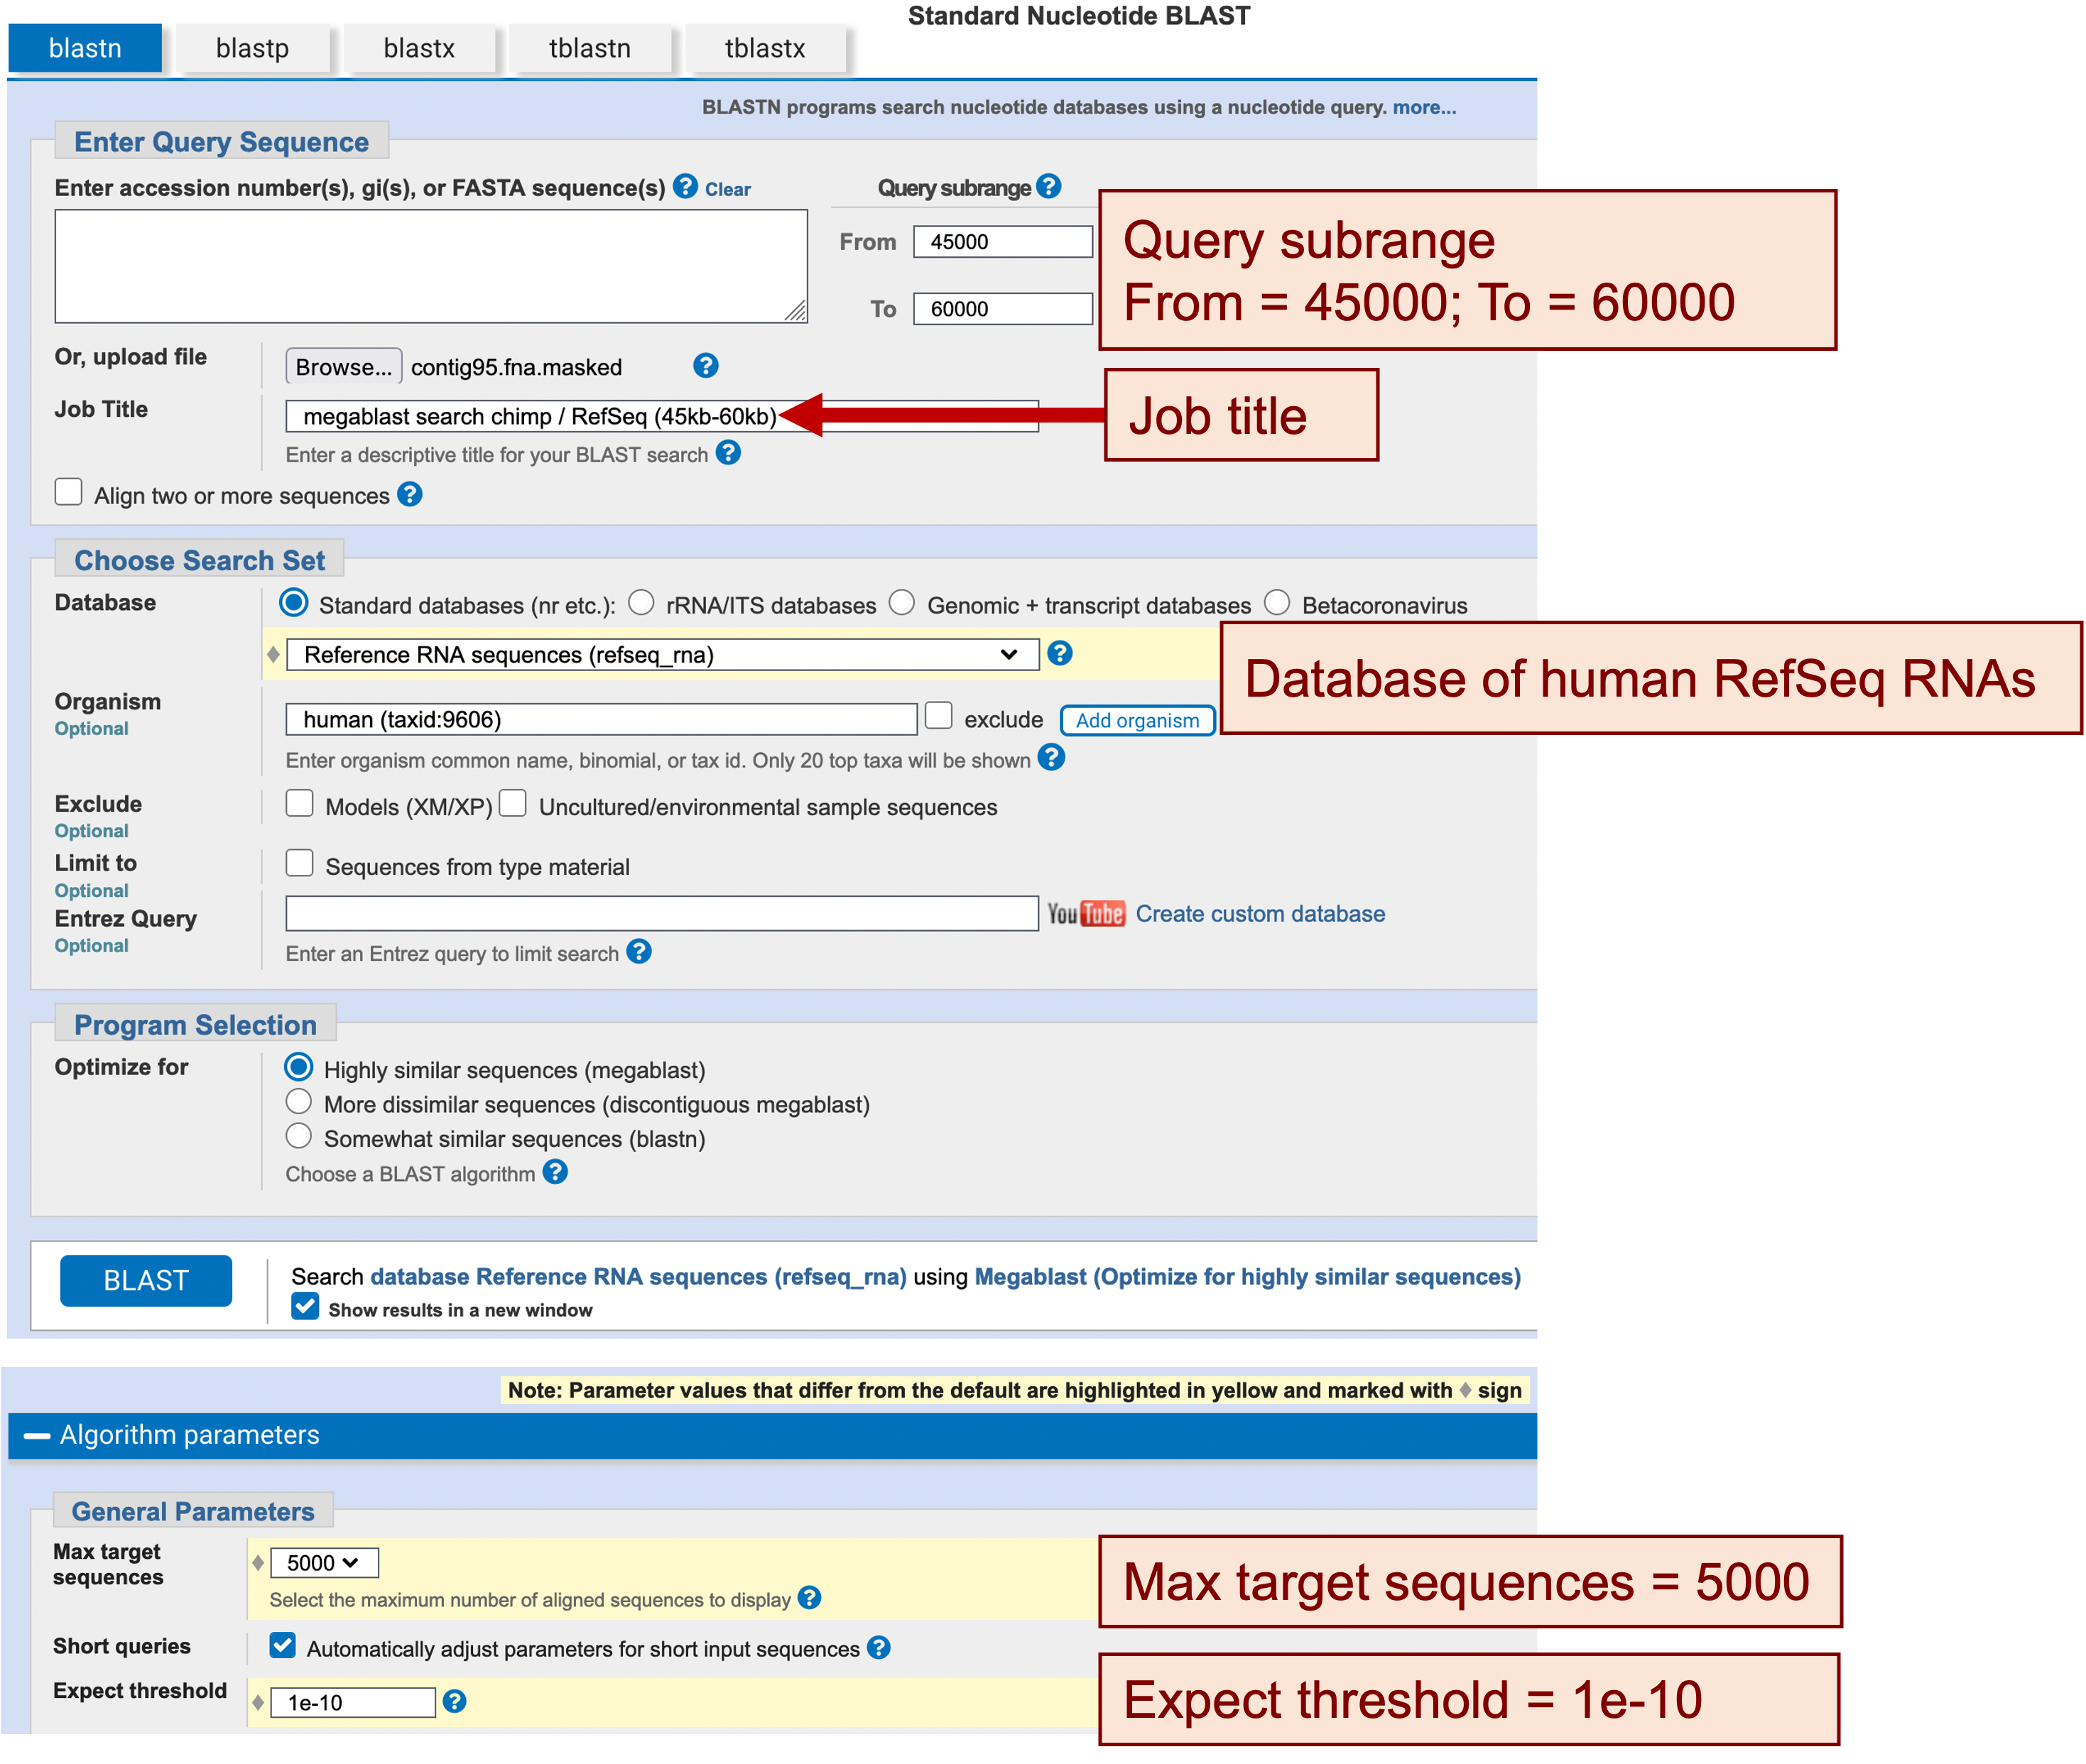Click the Job Title input field

click(x=662, y=416)
